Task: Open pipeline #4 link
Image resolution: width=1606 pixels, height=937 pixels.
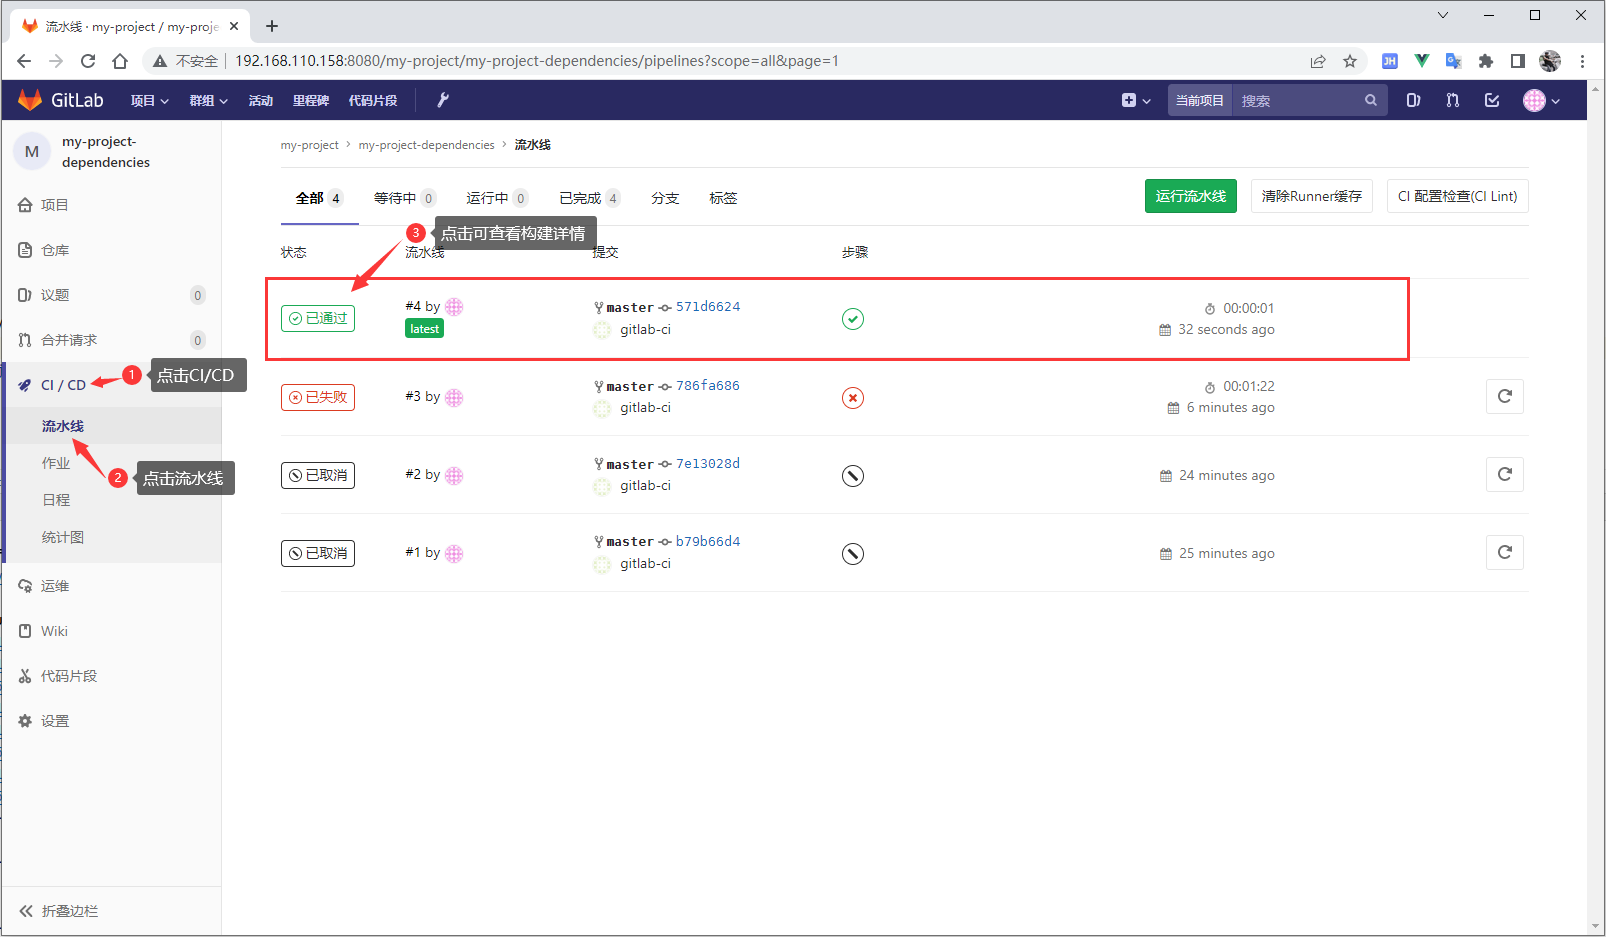Action: [413, 306]
